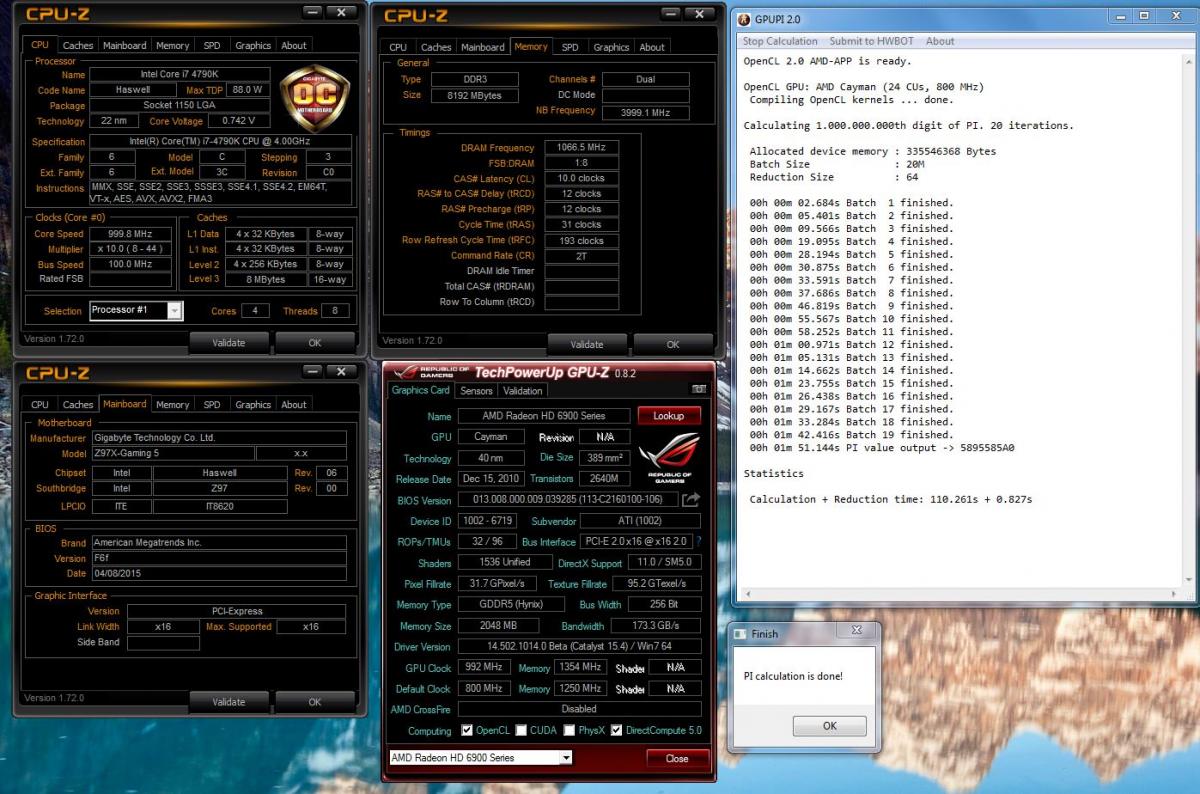This screenshot has width=1200, height=794.
Task: Click the AMD CrossFire Disabled field
Action: coord(579,709)
